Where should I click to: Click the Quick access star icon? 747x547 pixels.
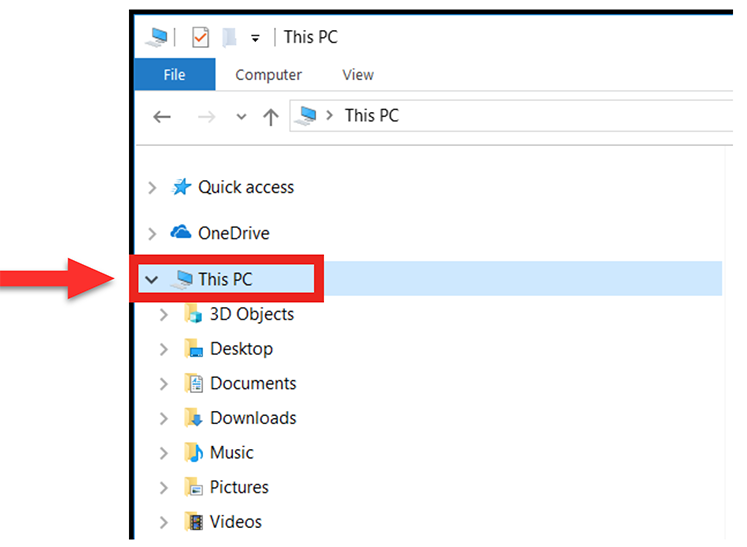coord(182,187)
